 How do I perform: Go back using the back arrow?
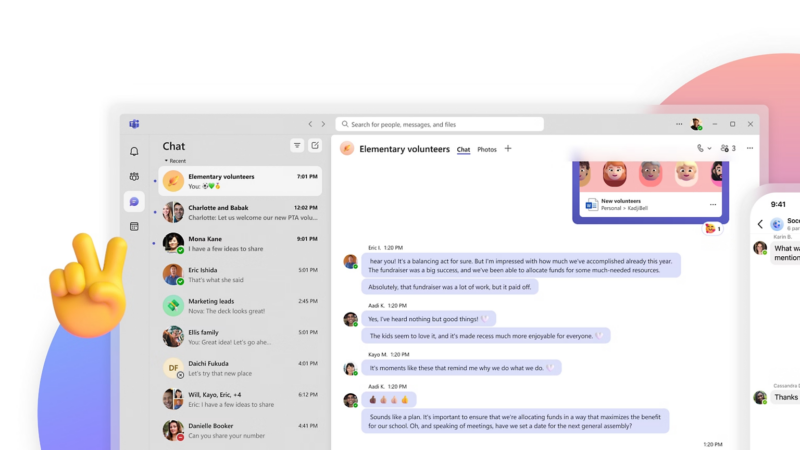coord(310,124)
